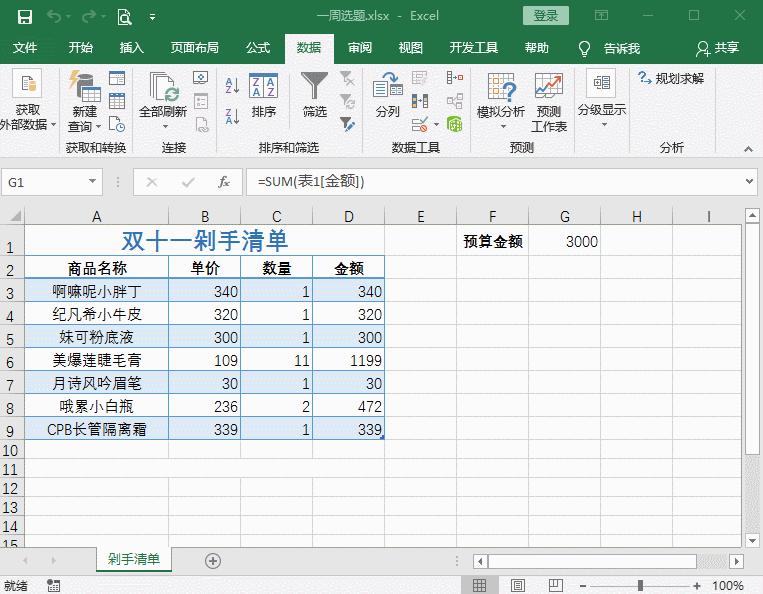Click the 告诉我 search box
This screenshot has width=763, height=594.
click(x=609, y=48)
